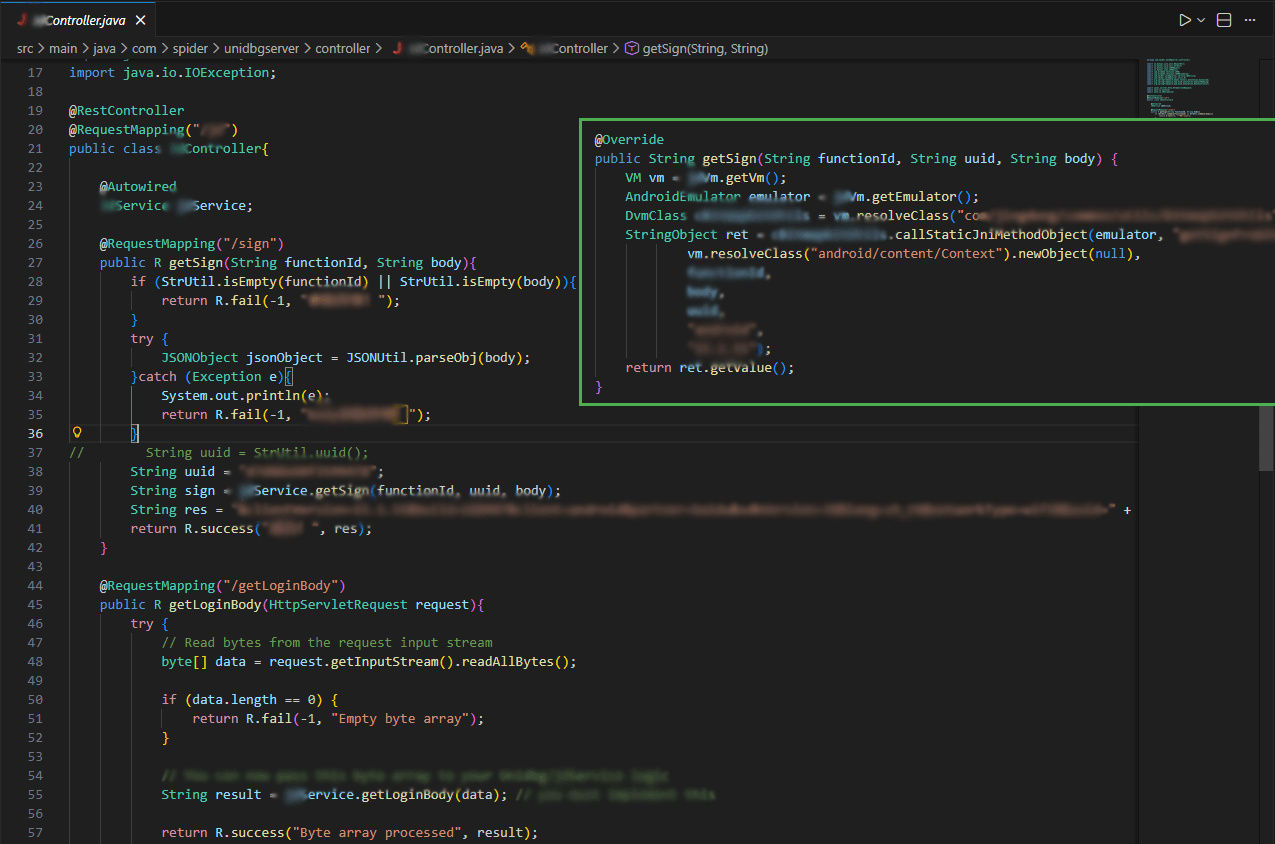Click the method icon before getSign in breadcrumbs
This screenshot has width=1275, height=844.
coord(632,48)
